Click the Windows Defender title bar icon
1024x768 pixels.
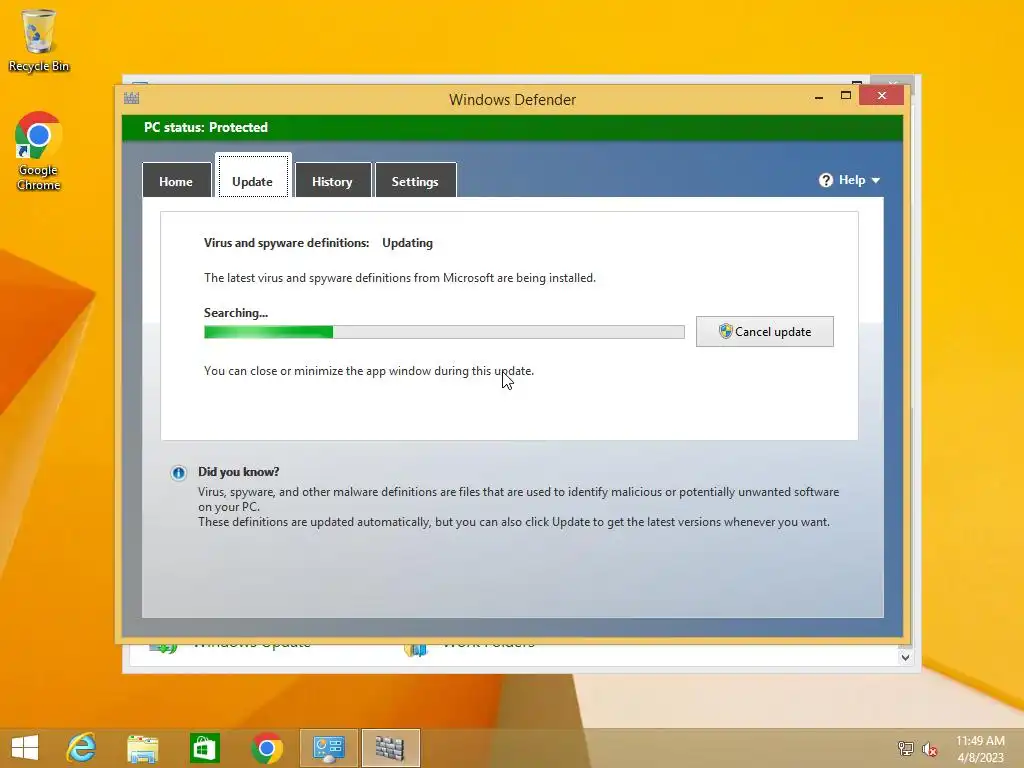click(x=131, y=99)
